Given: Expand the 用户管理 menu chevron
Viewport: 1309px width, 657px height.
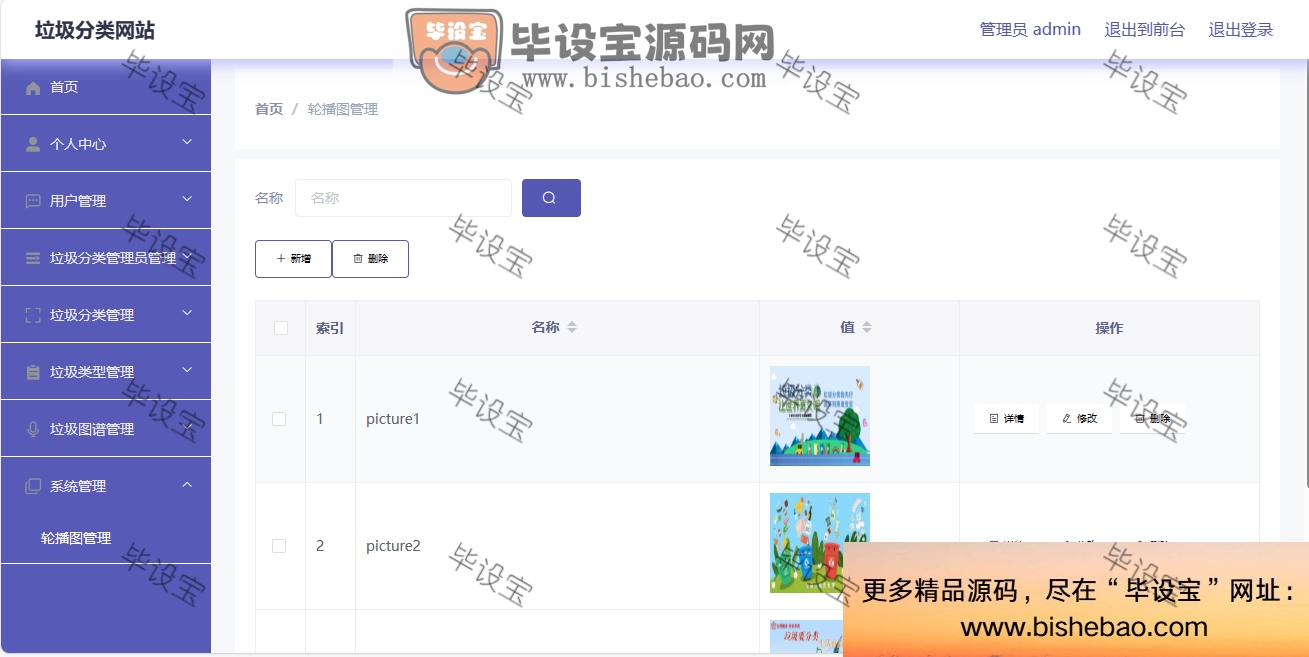Looking at the screenshot, I should point(187,200).
